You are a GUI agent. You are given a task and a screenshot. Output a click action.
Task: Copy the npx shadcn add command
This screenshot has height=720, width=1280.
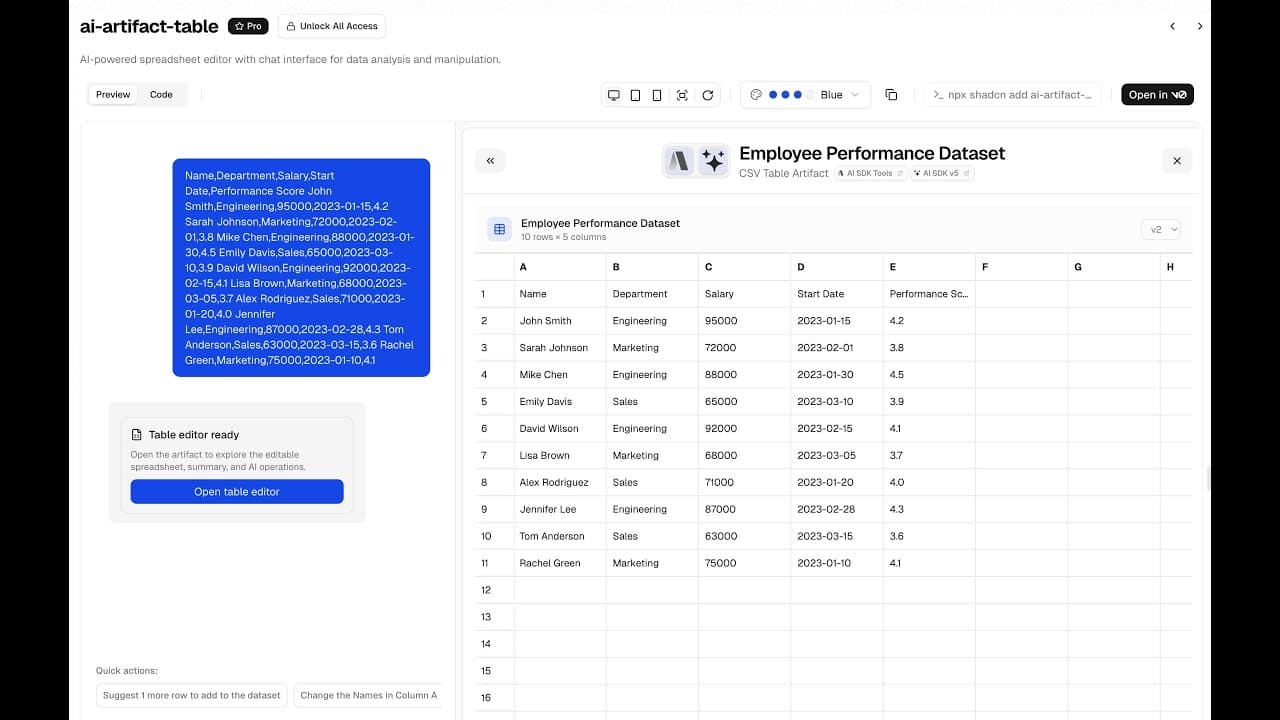[x=1012, y=95]
